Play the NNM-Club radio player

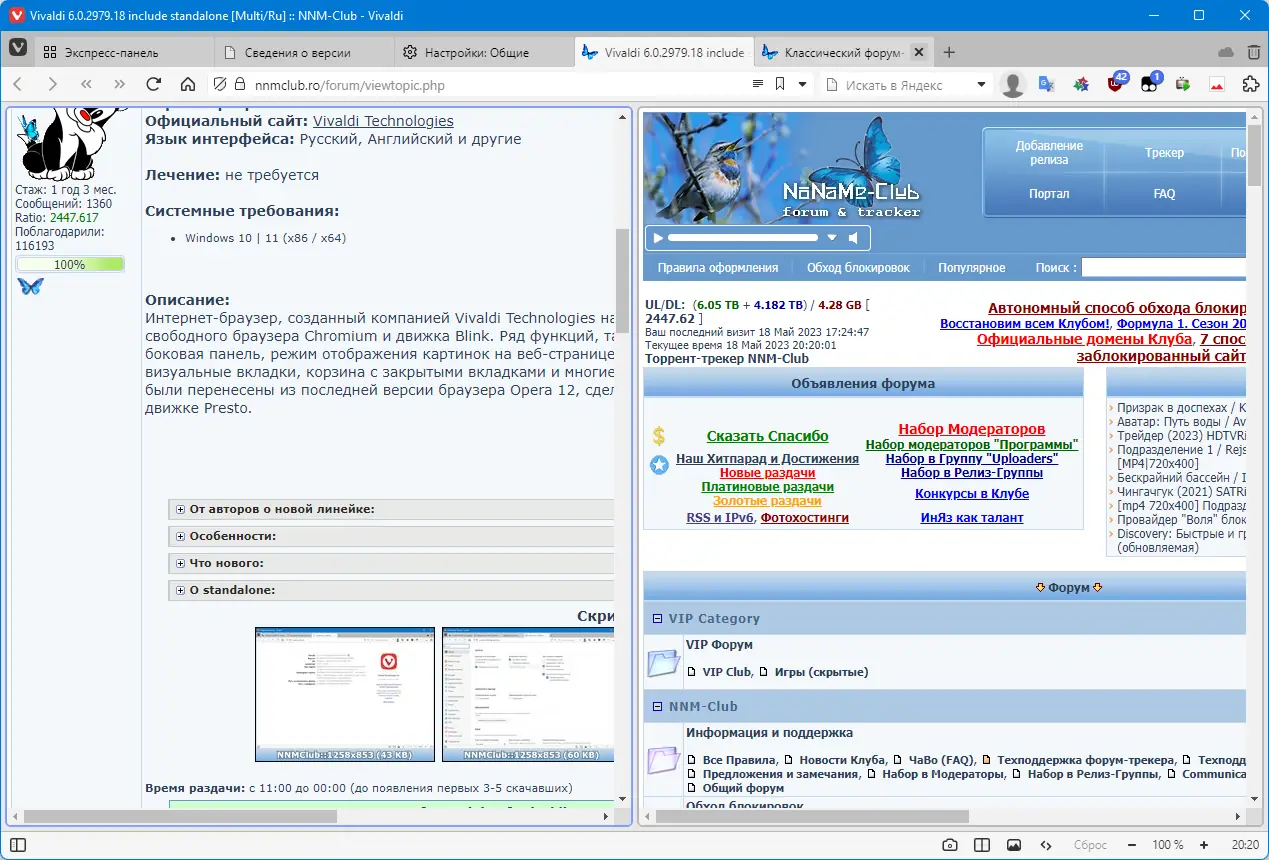657,238
